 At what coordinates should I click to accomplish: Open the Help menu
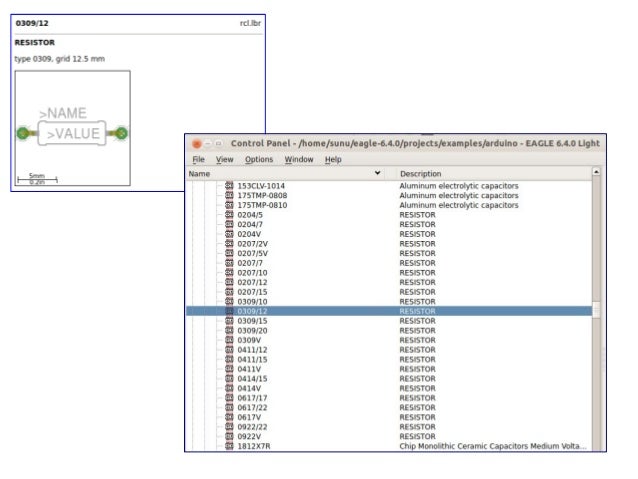tap(333, 160)
